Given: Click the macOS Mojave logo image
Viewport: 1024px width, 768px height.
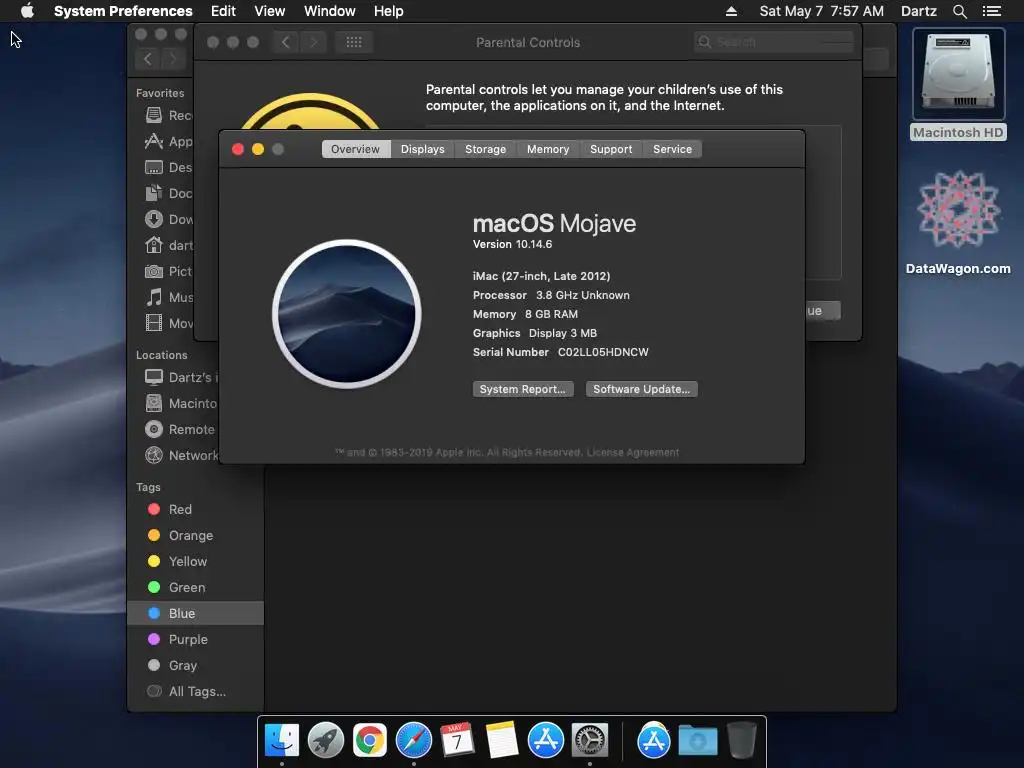Looking at the screenshot, I should pyautogui.click(x=347, y=314).
